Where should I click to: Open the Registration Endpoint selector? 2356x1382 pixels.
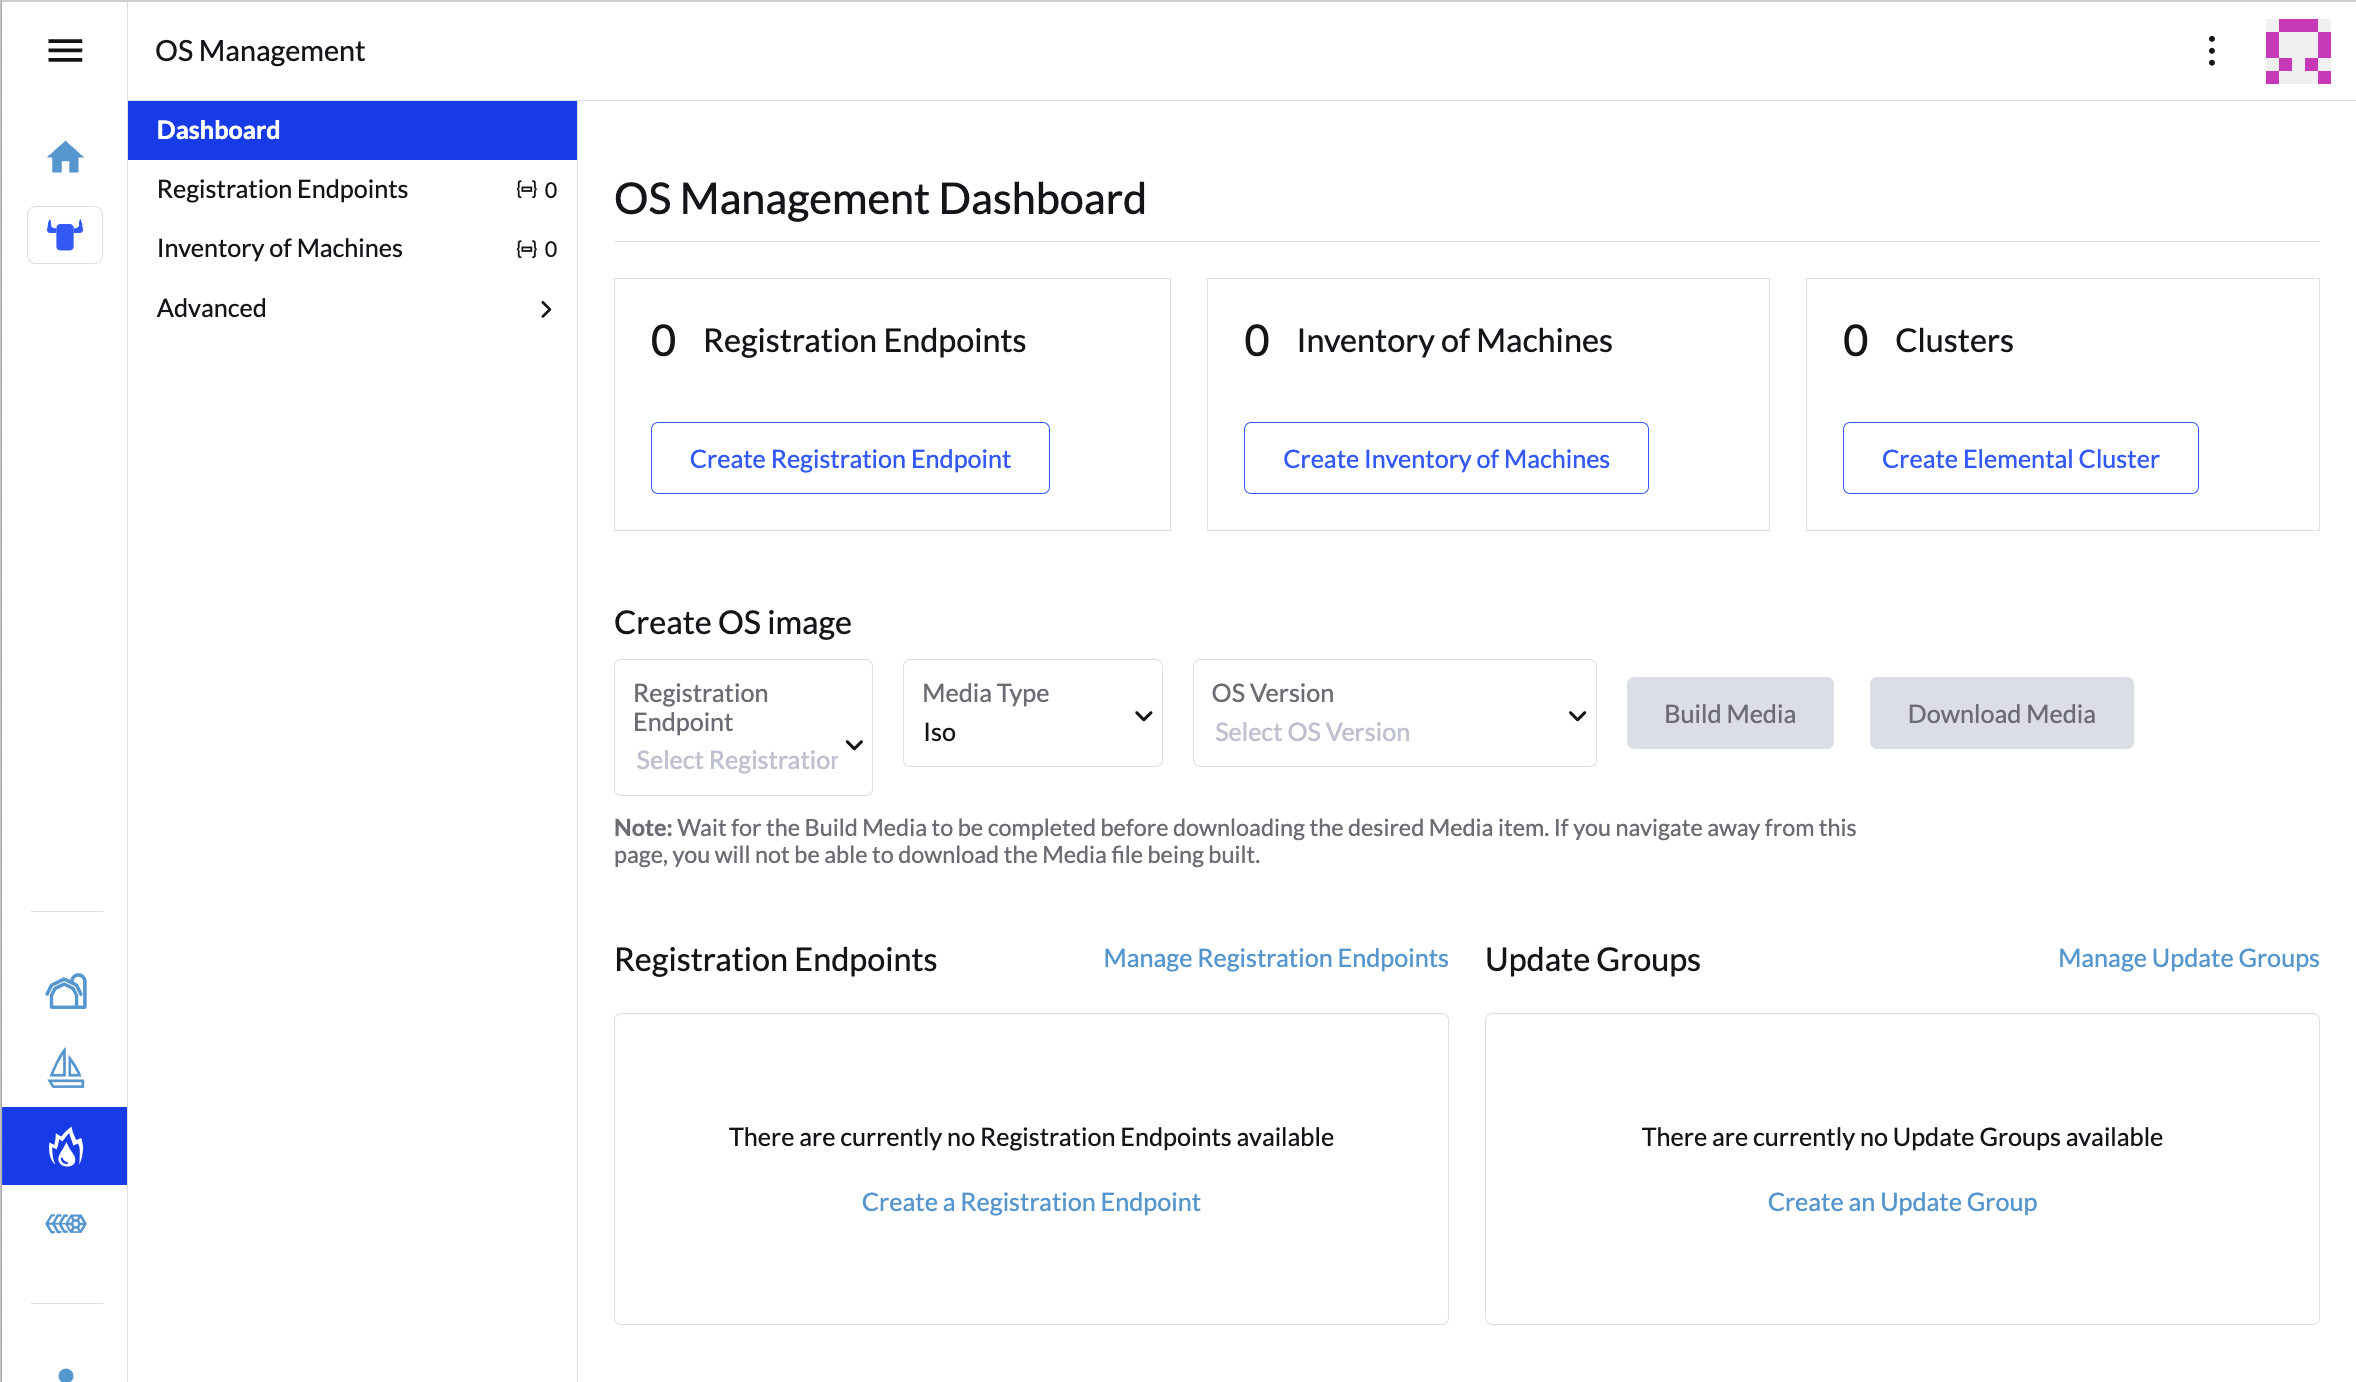pyautogui.click(x=742, y=726)
